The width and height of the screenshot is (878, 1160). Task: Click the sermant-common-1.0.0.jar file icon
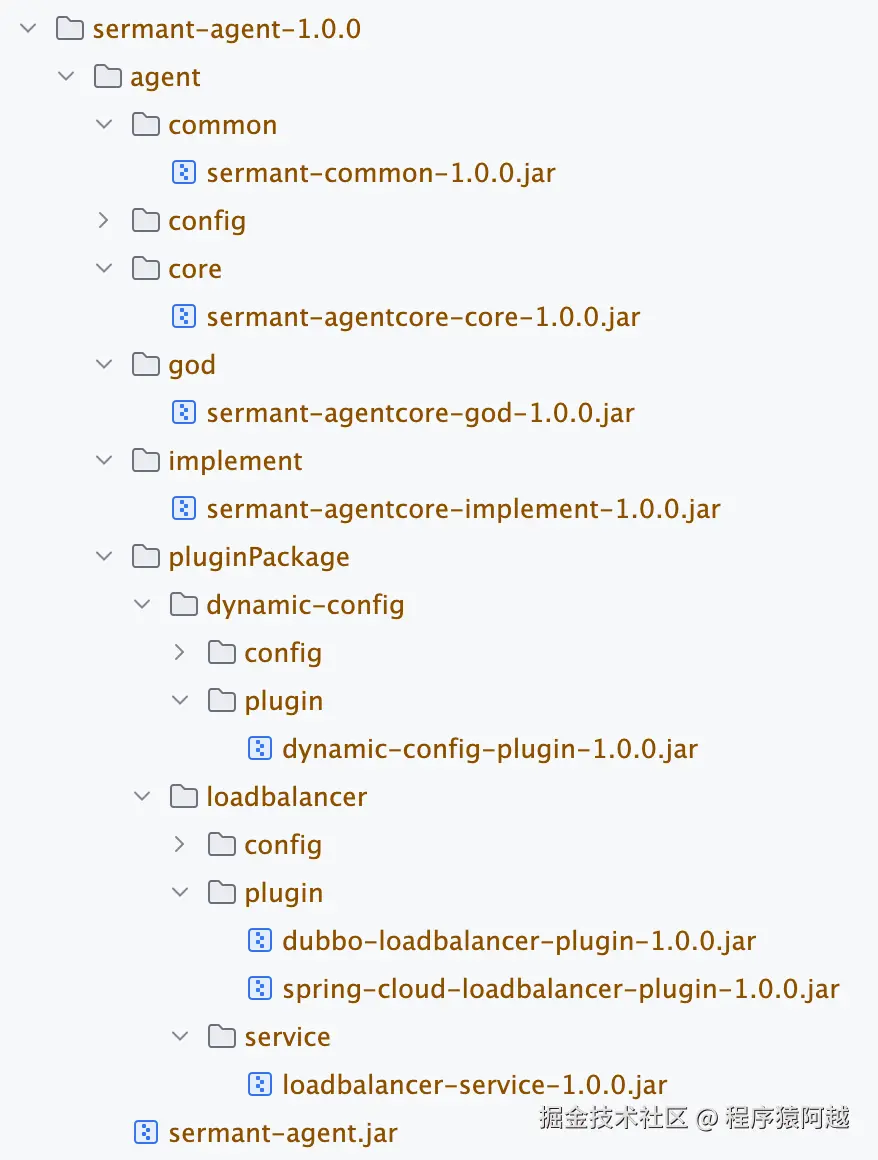(184, 173)
